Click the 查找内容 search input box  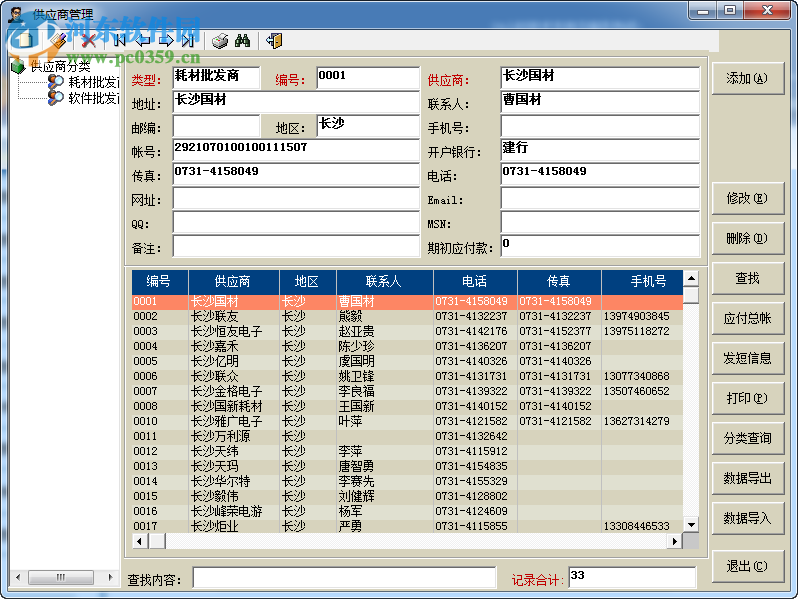coord(345,578)
